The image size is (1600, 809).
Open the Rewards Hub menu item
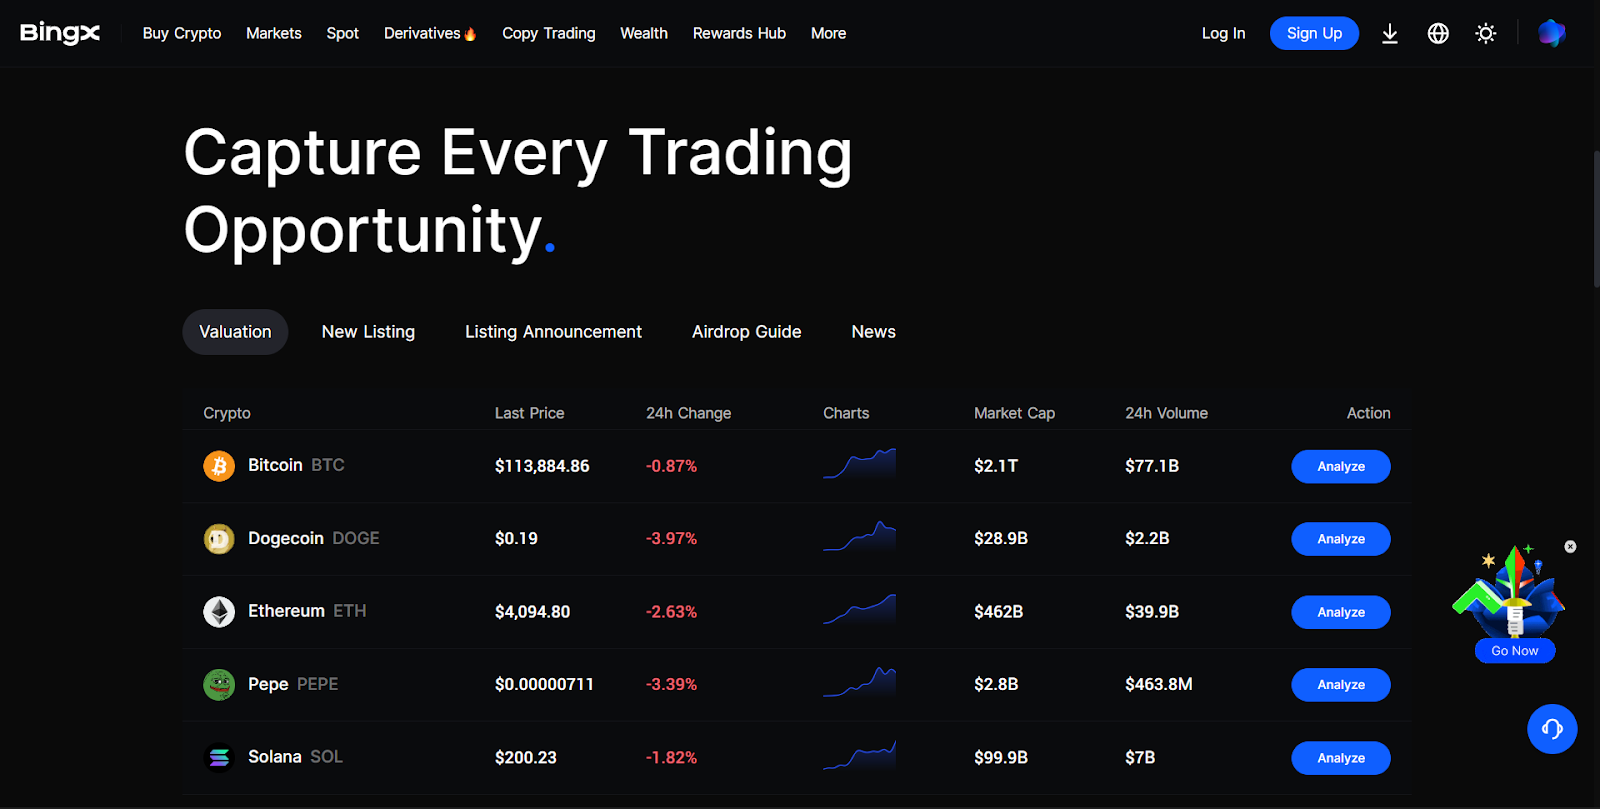pos(739,33)
